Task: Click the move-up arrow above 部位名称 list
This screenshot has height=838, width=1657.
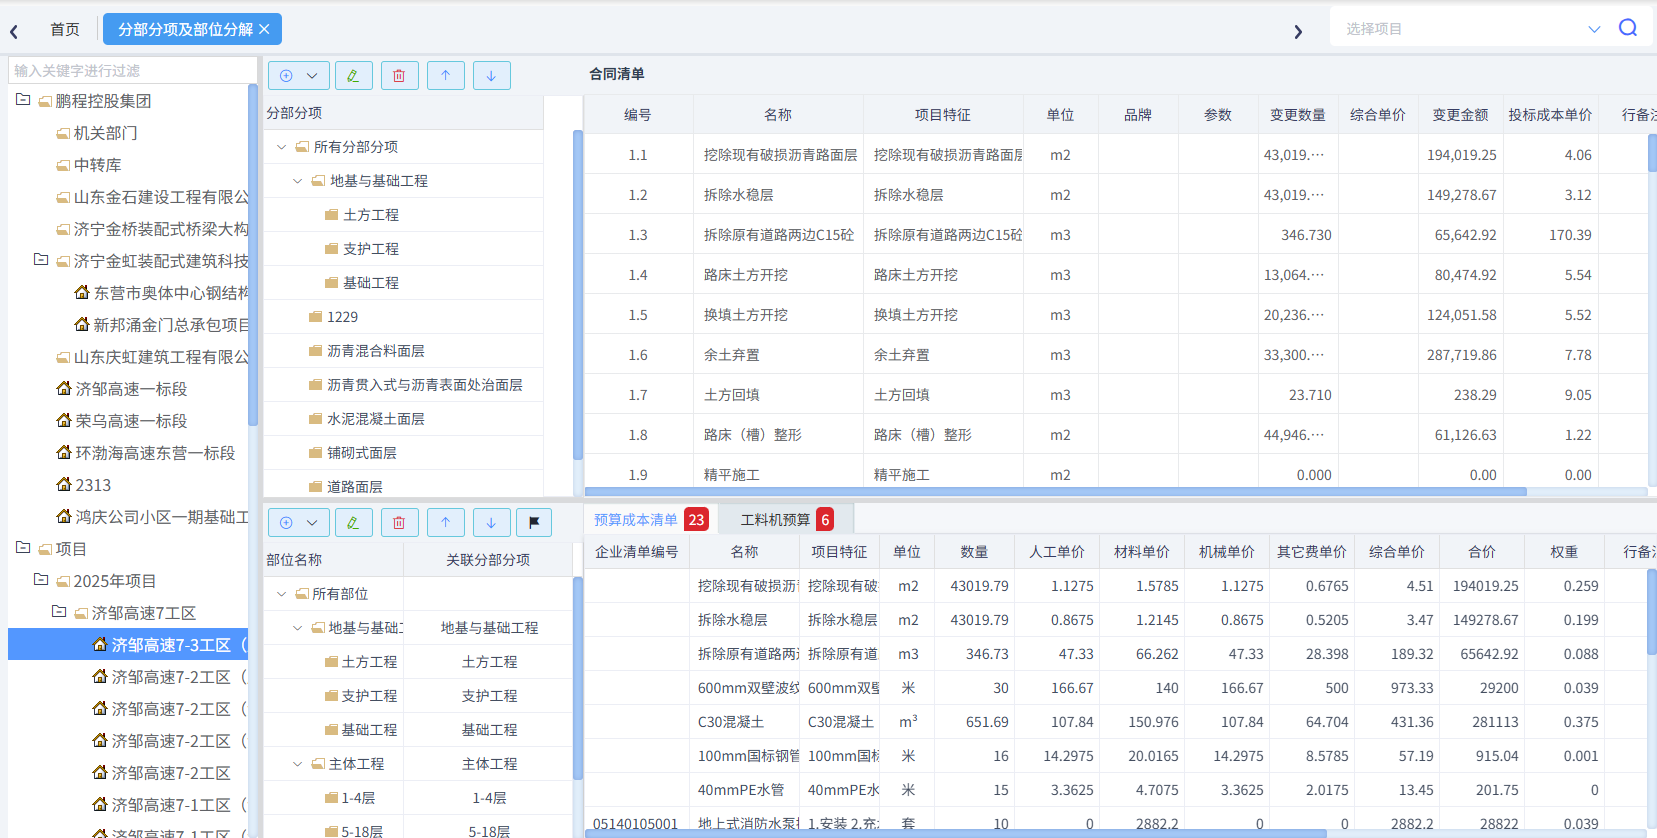Action: (445, 523)
